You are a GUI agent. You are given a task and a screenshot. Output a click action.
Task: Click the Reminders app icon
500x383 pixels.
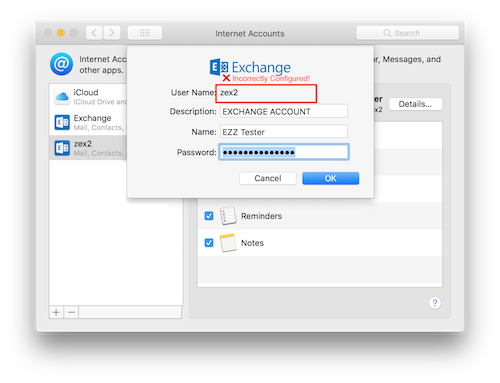click(228, 216)
